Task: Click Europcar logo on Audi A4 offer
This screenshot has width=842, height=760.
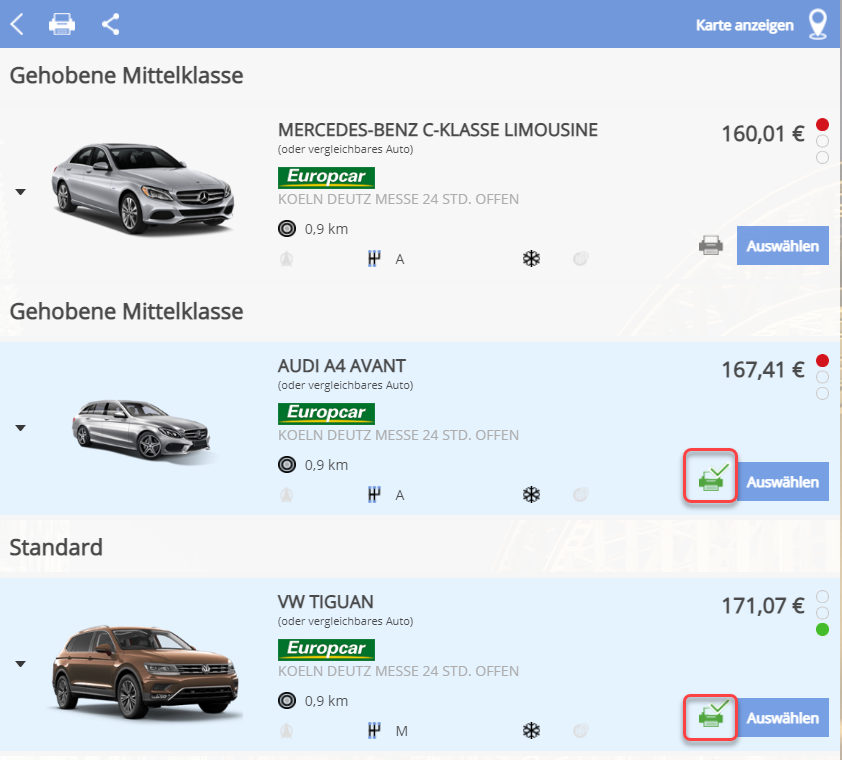Action: coord(326,414)
